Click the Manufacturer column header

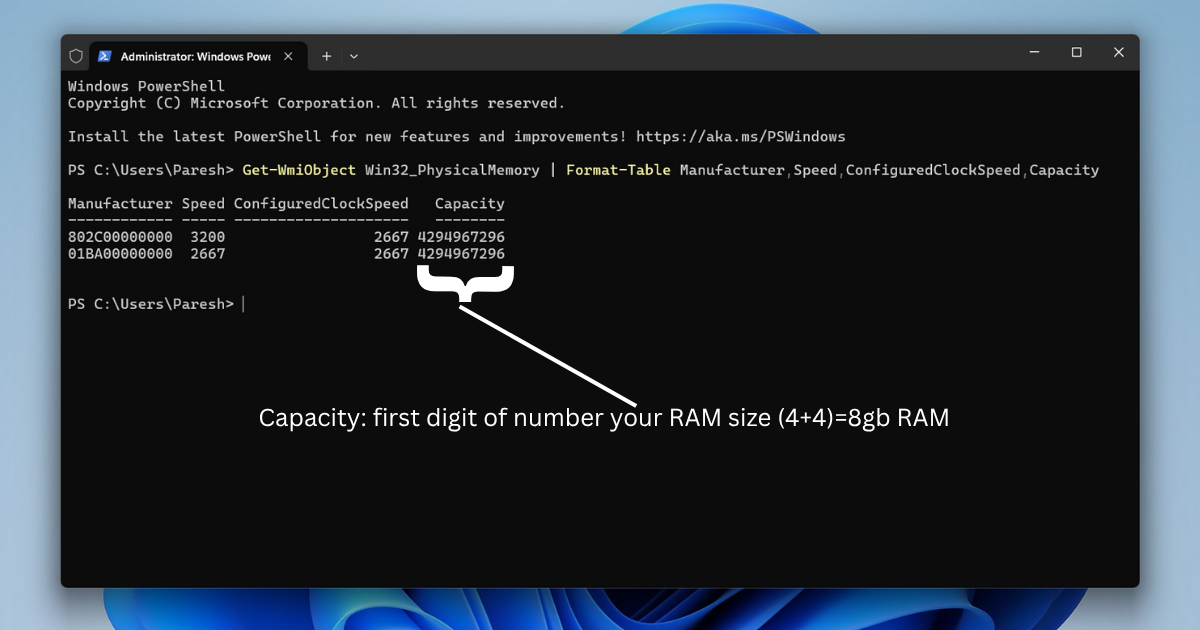(x=120, y=204)
